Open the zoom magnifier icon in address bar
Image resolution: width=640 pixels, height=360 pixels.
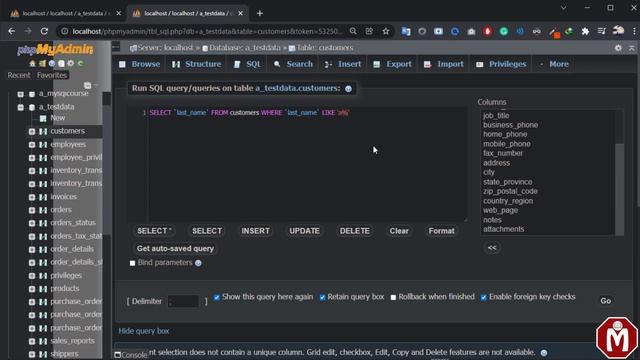[353, 31]
